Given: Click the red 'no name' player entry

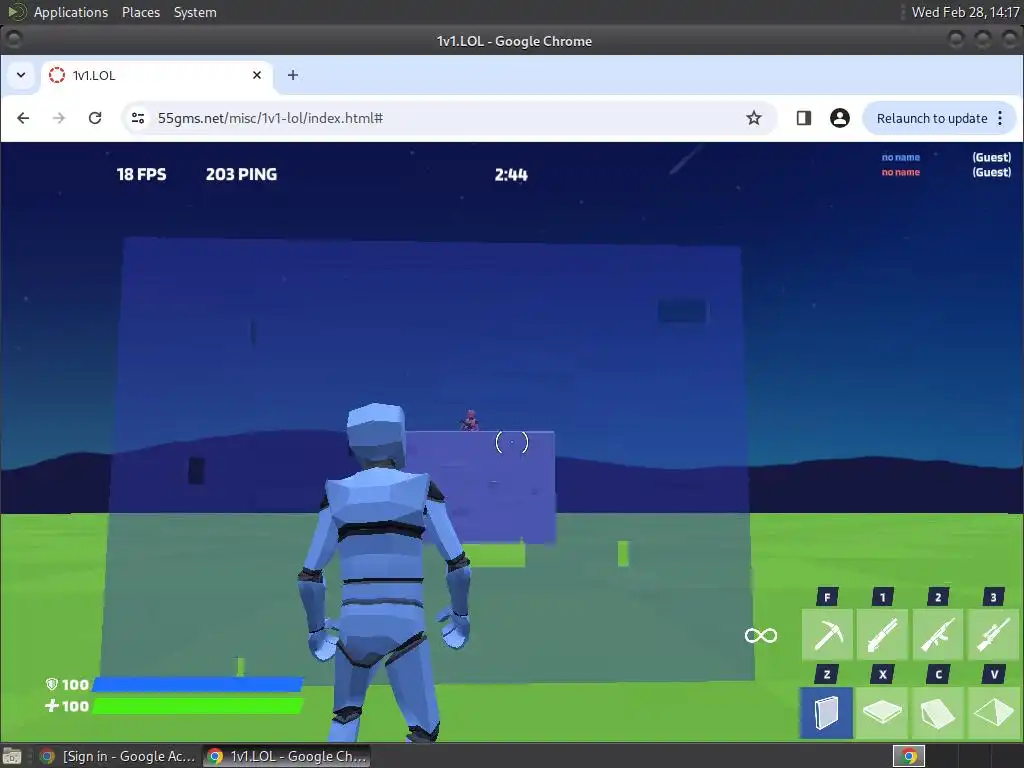Looking at the screenshot, I should pyautogui.click(x=901, y=172).
